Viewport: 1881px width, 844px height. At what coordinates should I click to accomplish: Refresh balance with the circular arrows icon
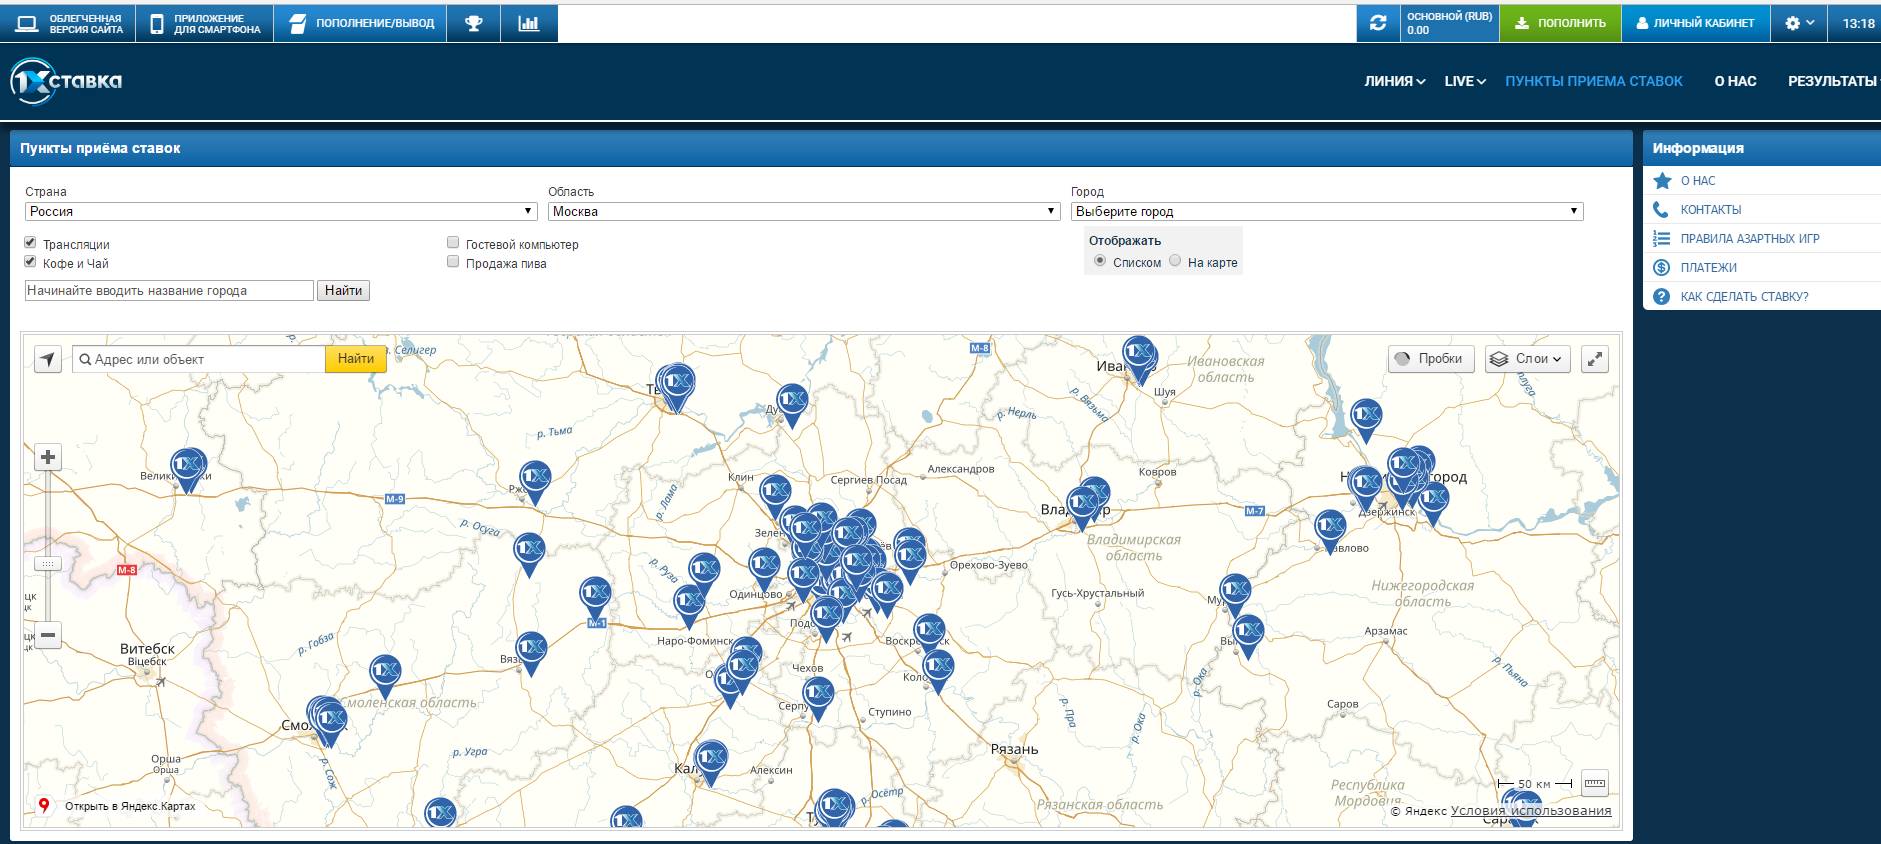[1378, 23]
